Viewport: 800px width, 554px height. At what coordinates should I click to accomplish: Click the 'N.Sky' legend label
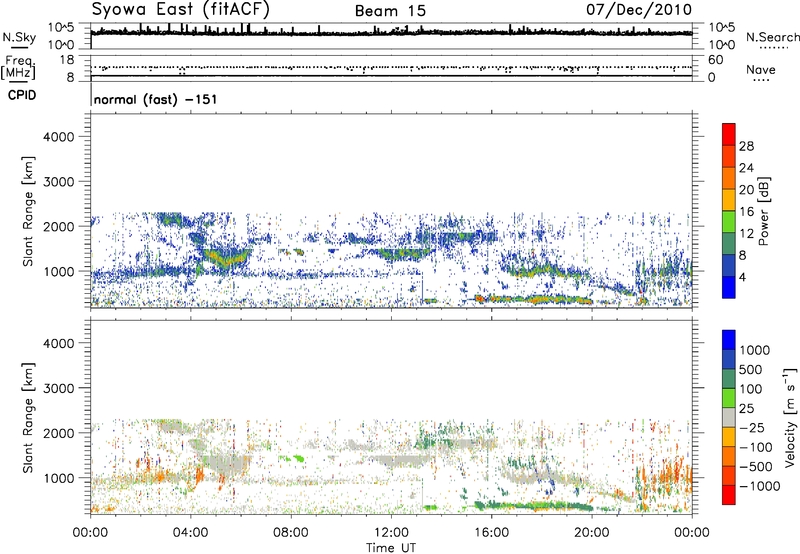tap(19, 37)
